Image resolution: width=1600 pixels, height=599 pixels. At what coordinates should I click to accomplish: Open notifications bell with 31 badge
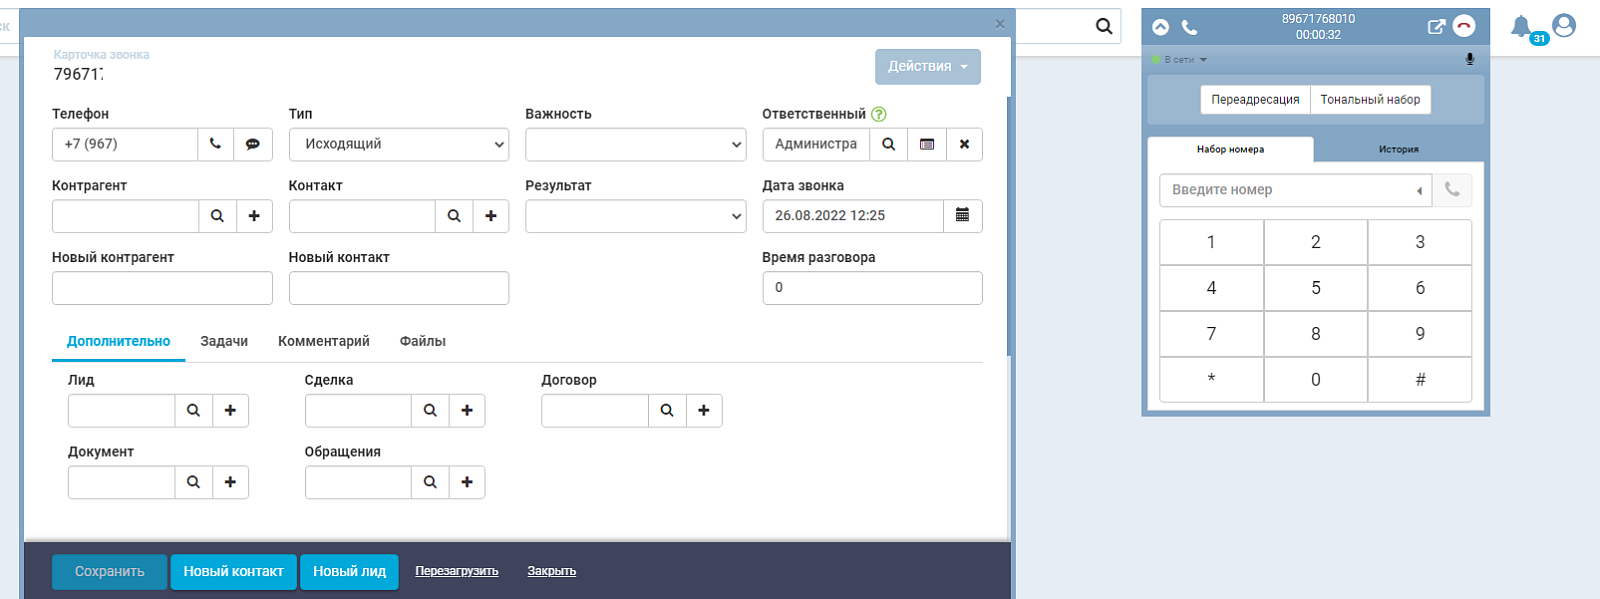(1521, 27)
